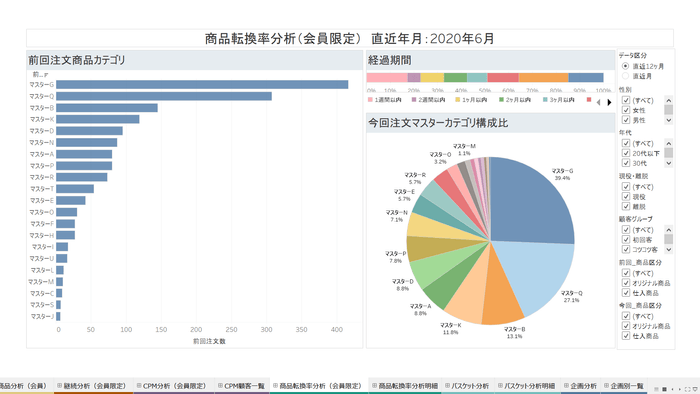Toggle コツコツ客 checkbox
The image size is (700, 394).
click(626, 249)
